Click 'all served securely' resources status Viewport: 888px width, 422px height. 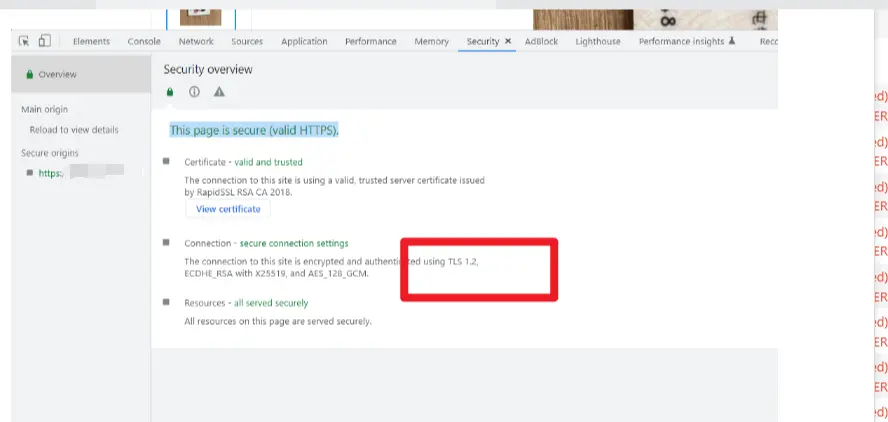[271, 303]
